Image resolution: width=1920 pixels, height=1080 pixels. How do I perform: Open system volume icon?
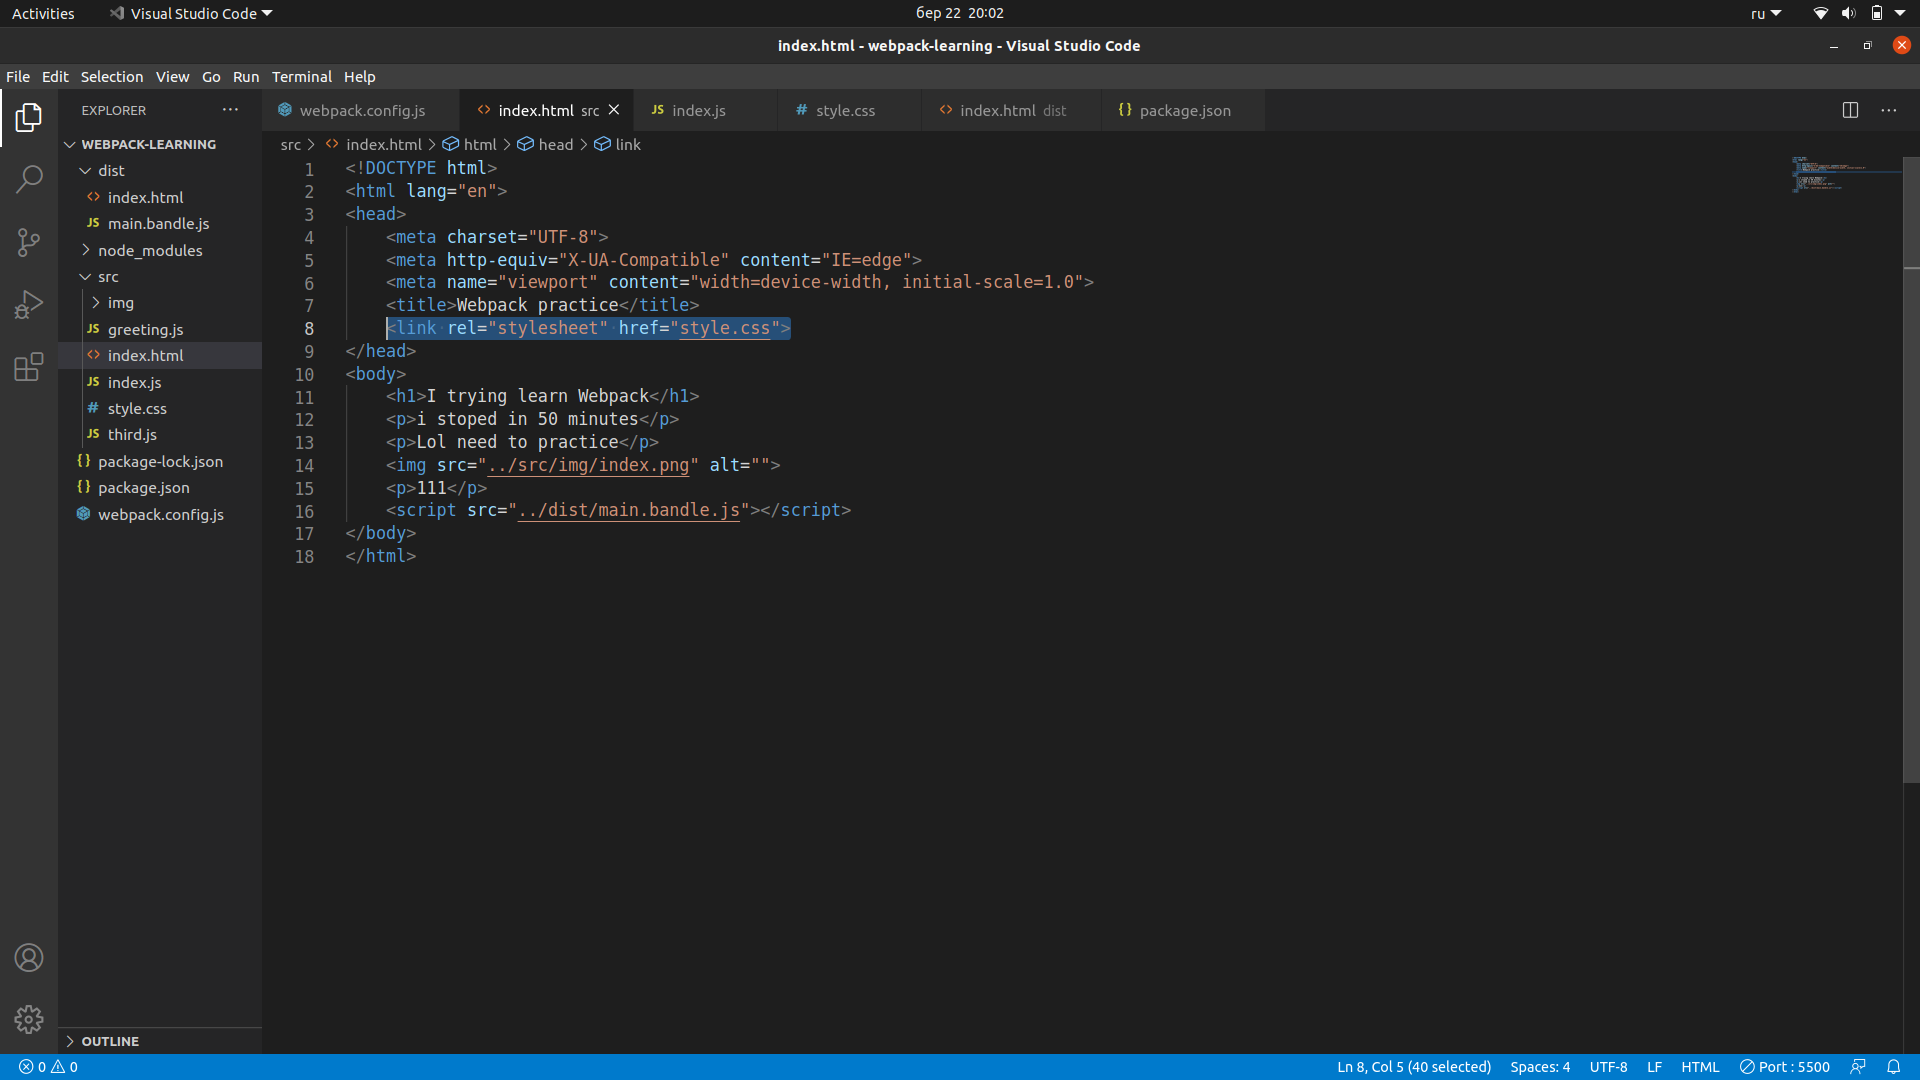1848,13
